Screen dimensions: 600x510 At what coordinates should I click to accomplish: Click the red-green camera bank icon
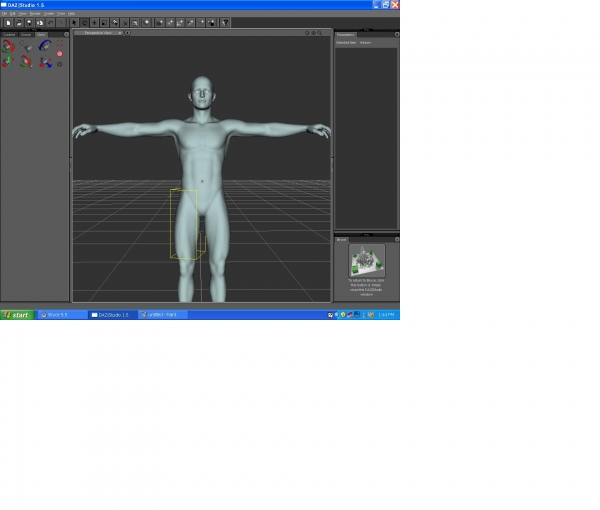(x=26, y=62)
